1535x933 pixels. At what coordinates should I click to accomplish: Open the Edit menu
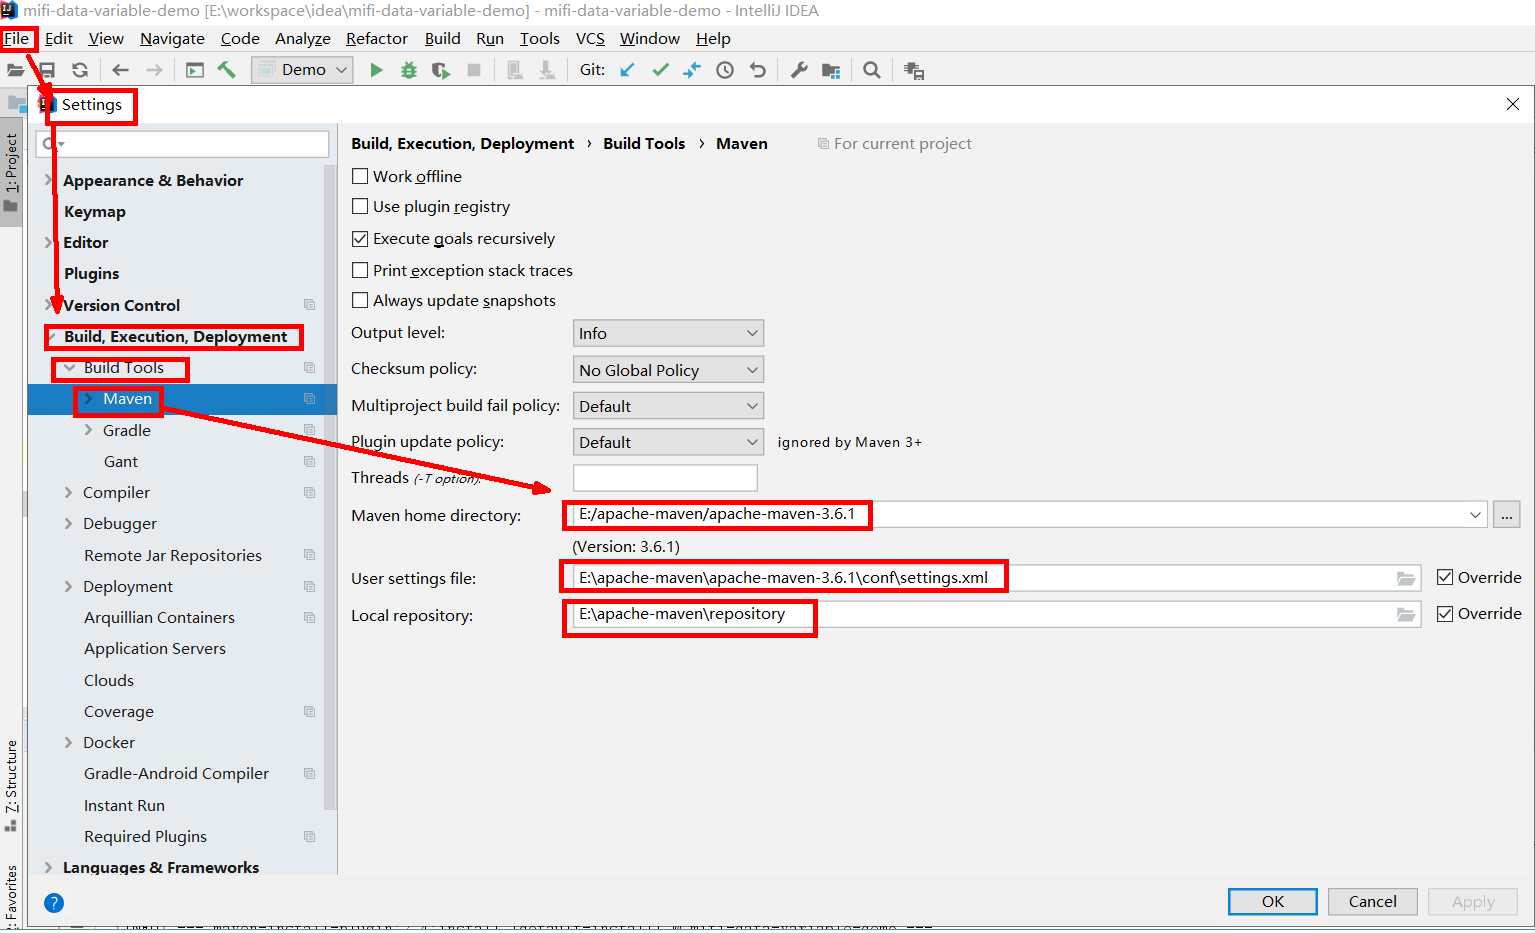pos(59,38)
